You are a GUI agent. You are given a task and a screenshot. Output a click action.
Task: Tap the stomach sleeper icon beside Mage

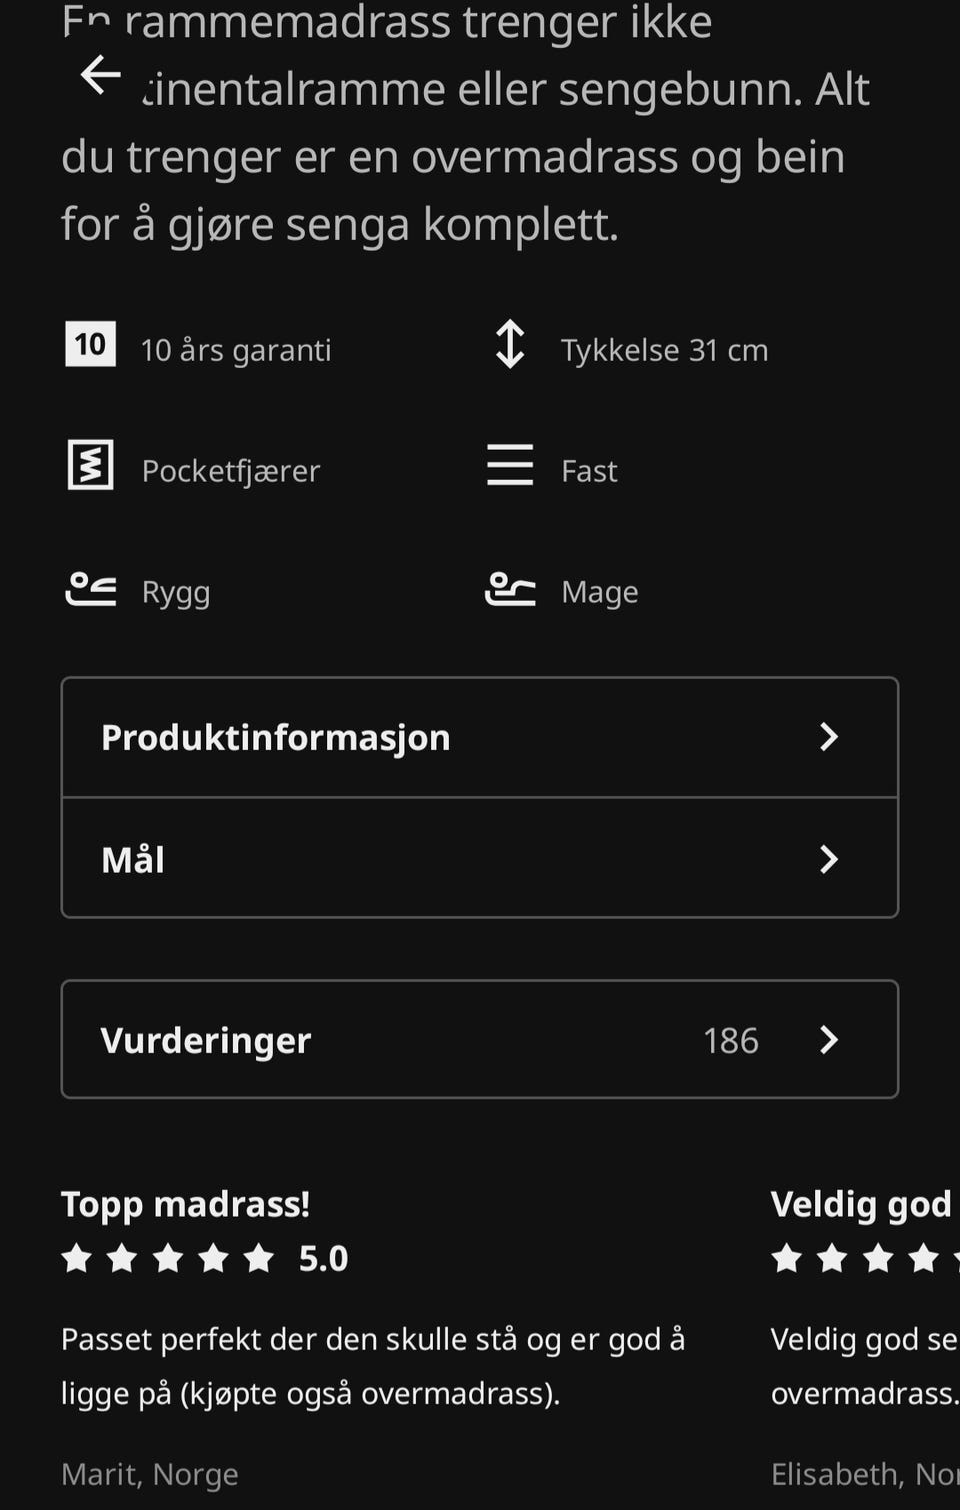pos(510,590)
